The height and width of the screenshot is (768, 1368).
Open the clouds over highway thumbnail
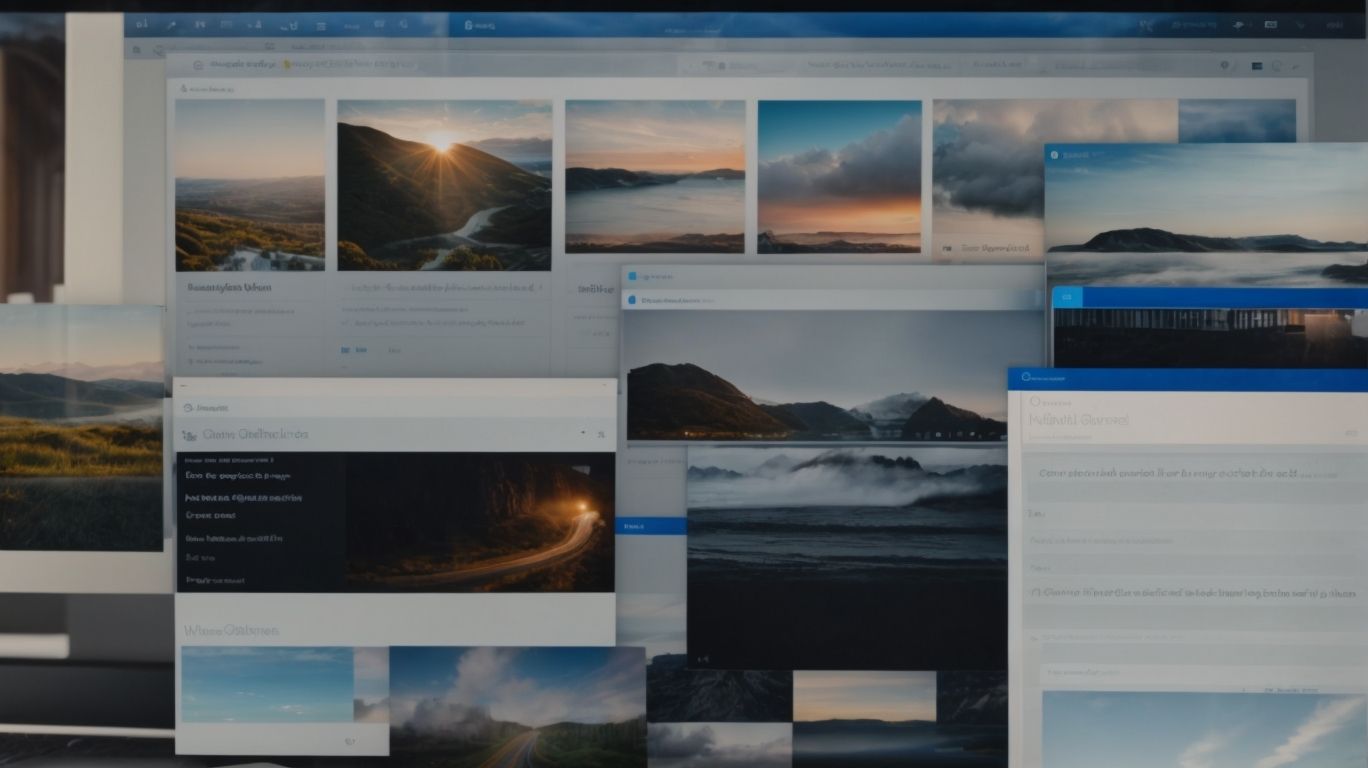517,707
